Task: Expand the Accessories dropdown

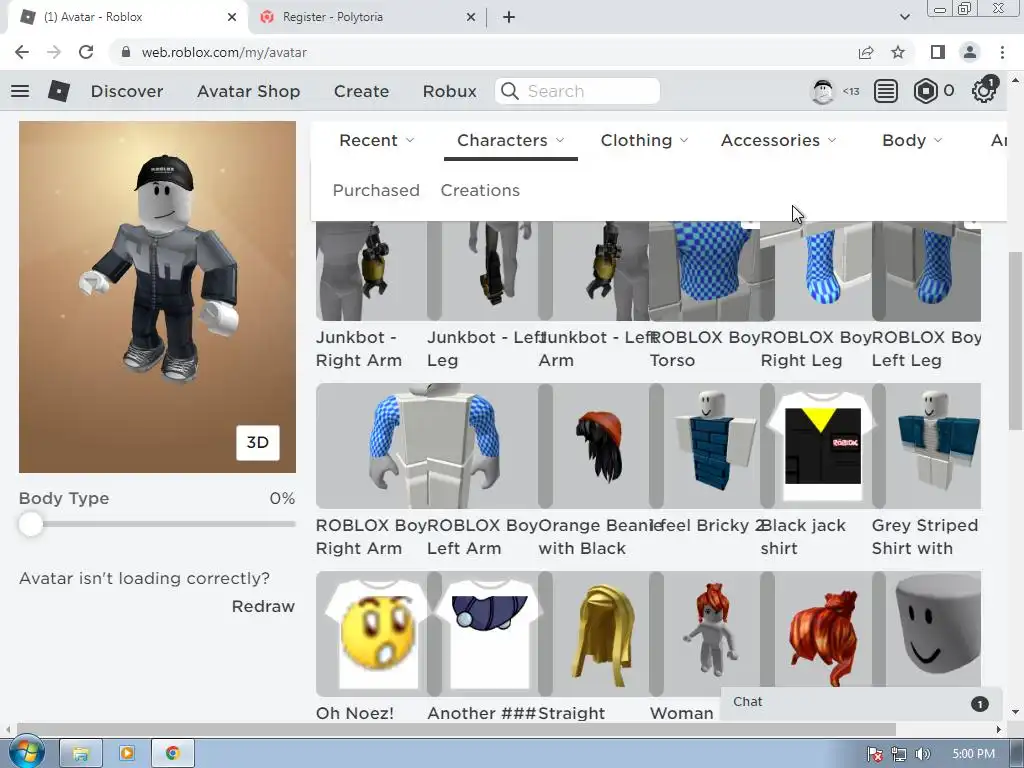Action: [778, 140]
